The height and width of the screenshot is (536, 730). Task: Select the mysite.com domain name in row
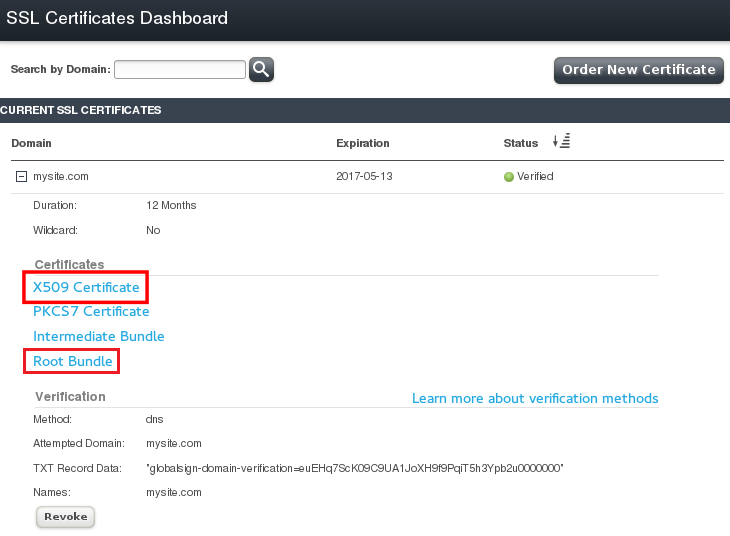click(x=61, y=176)
